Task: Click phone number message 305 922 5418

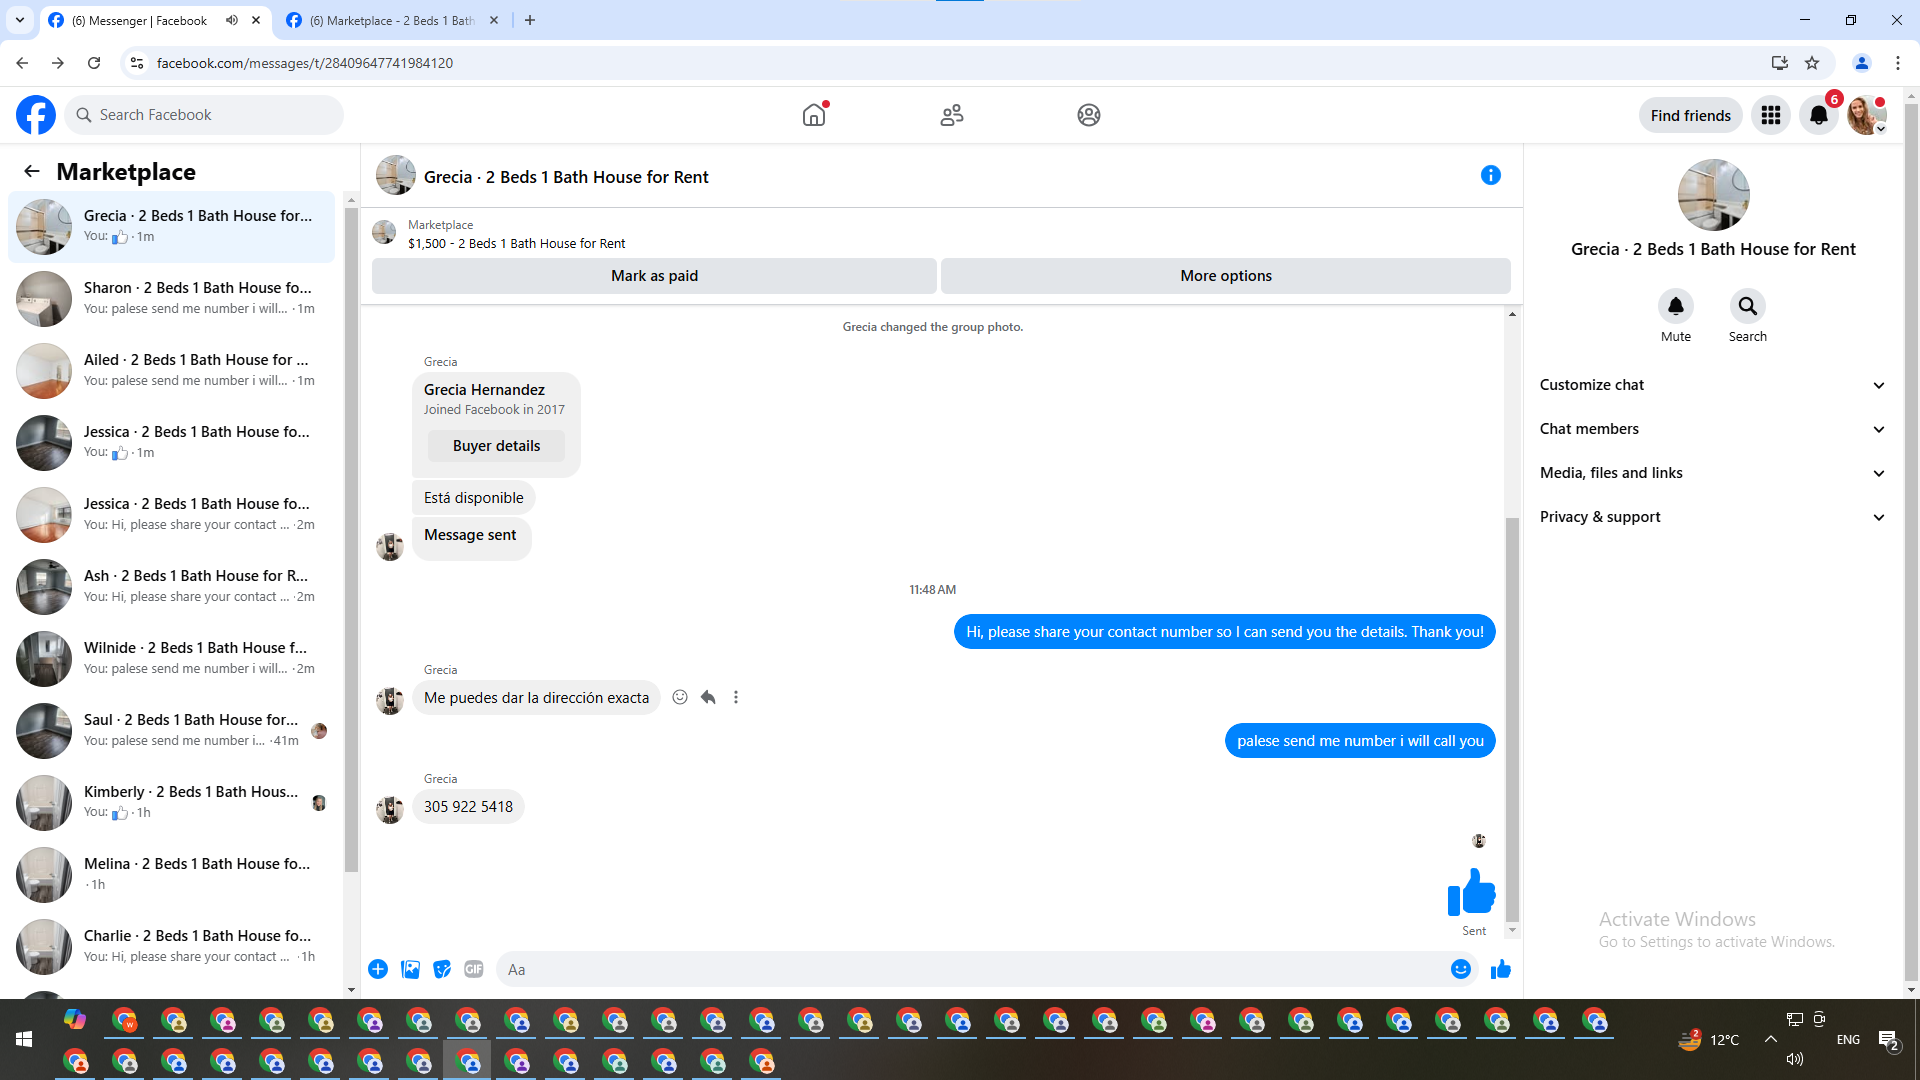Action: point(468,807)
